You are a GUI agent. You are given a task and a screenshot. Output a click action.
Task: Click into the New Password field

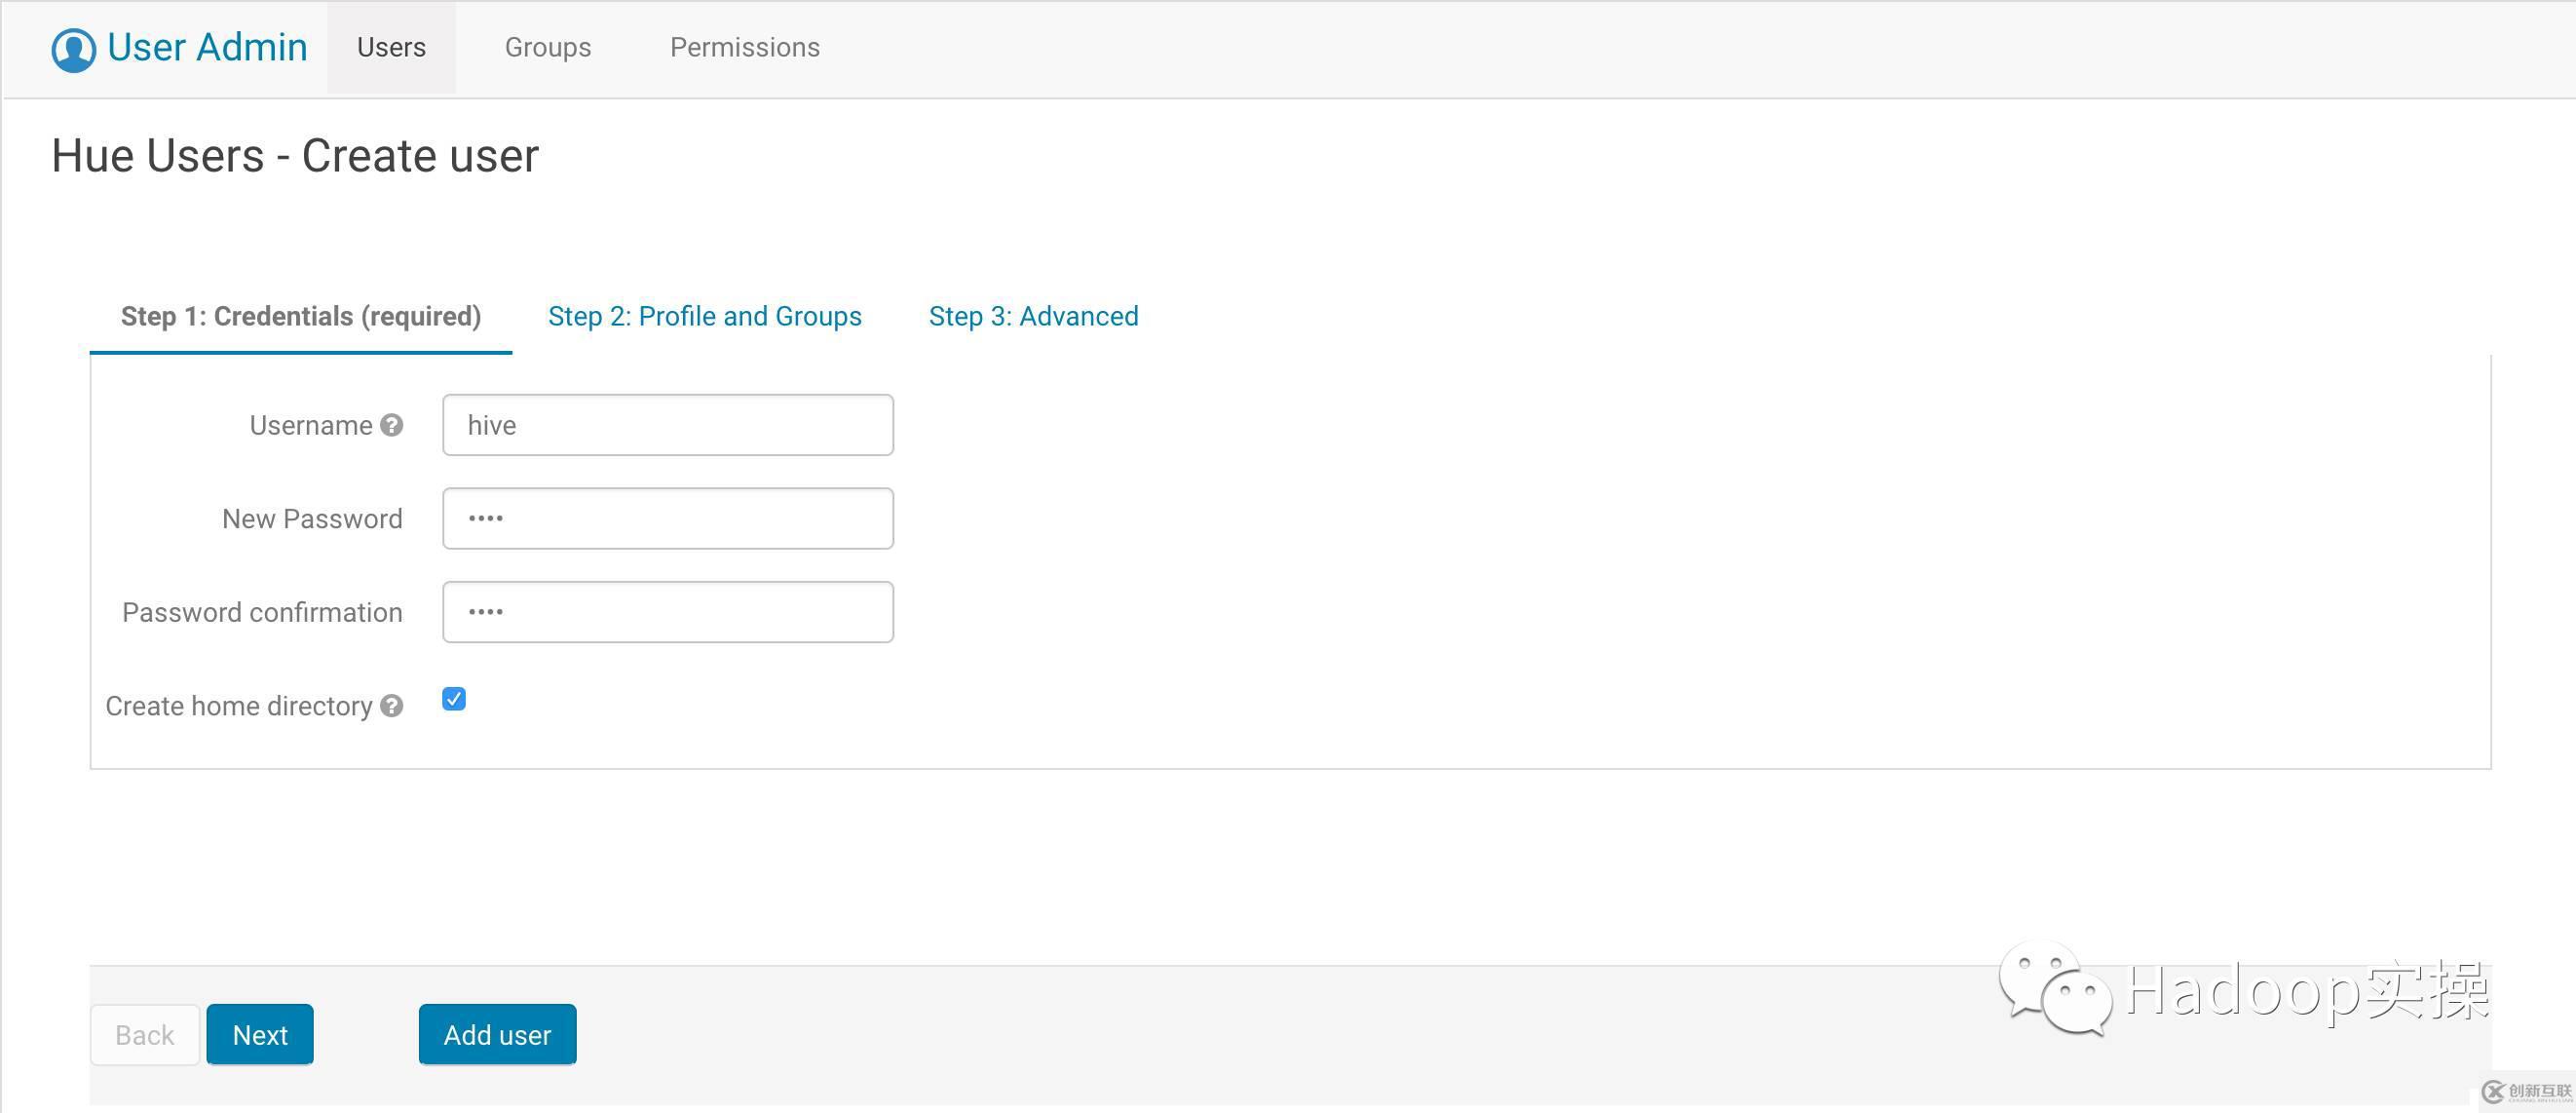coord(667,518)
